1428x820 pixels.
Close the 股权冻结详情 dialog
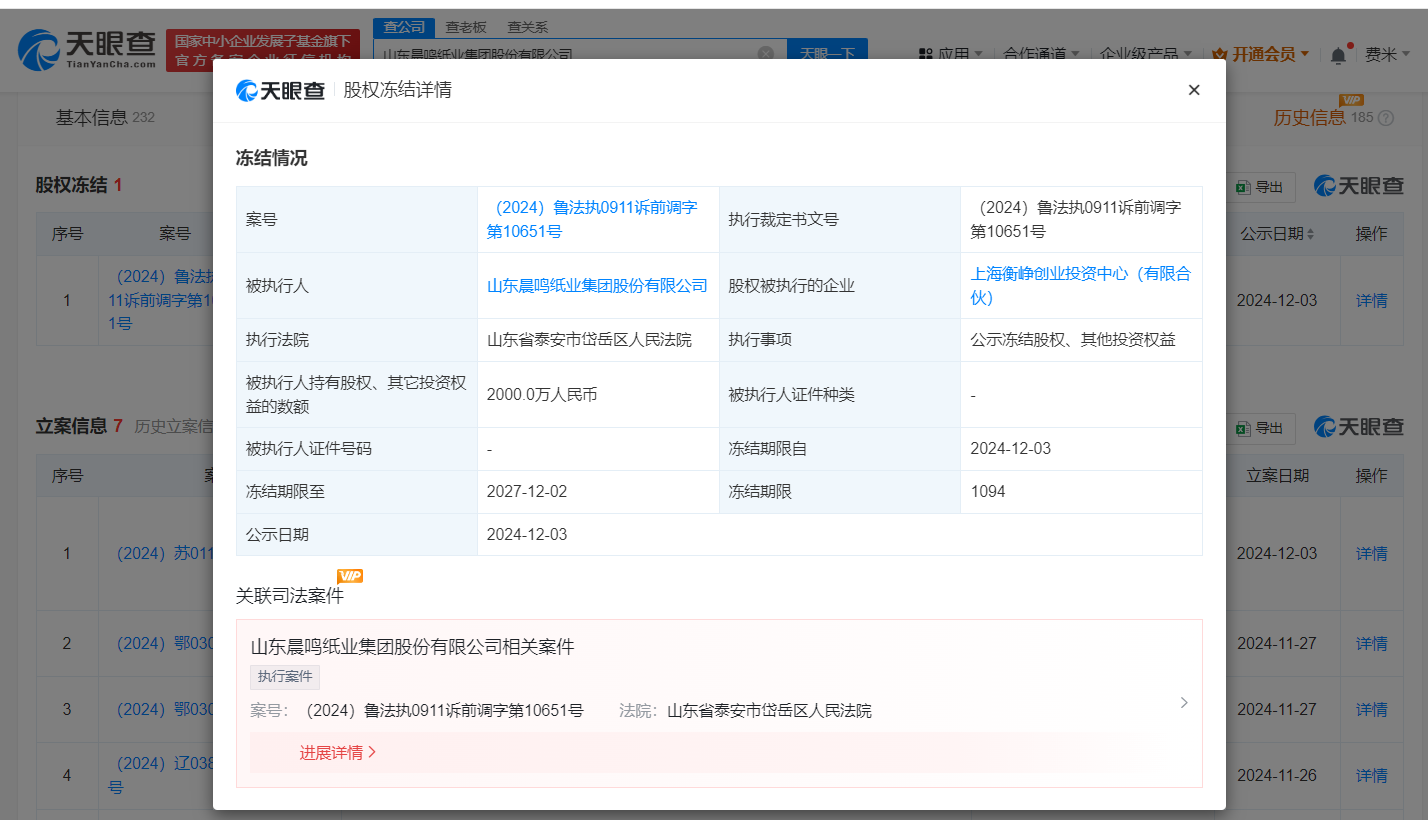click(x=1193, y=90)
